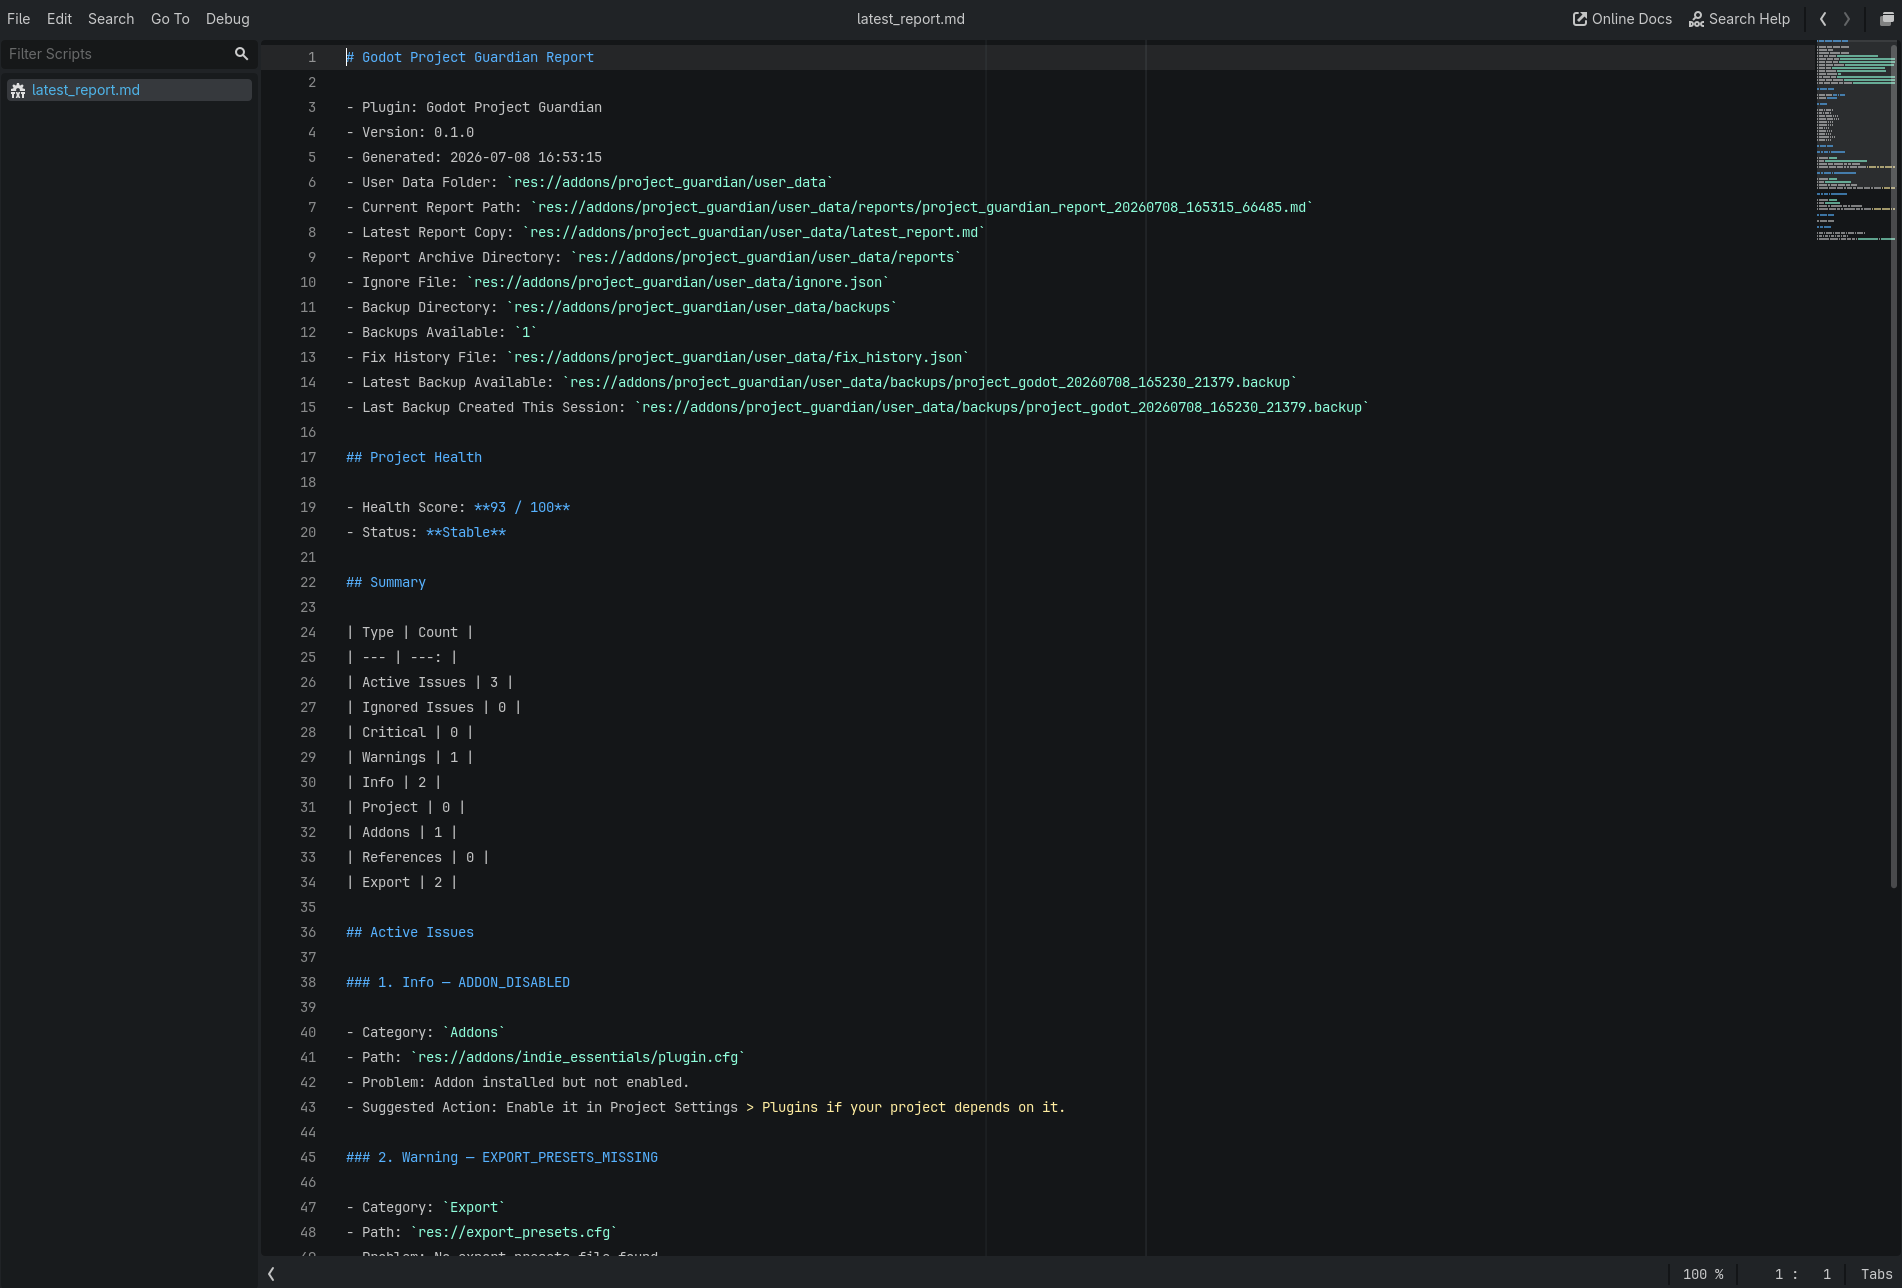The width and height of the screenshot is (1902, 1288).
Task: Click the Tabs indentation indicator
Action: point(1876,1274)
